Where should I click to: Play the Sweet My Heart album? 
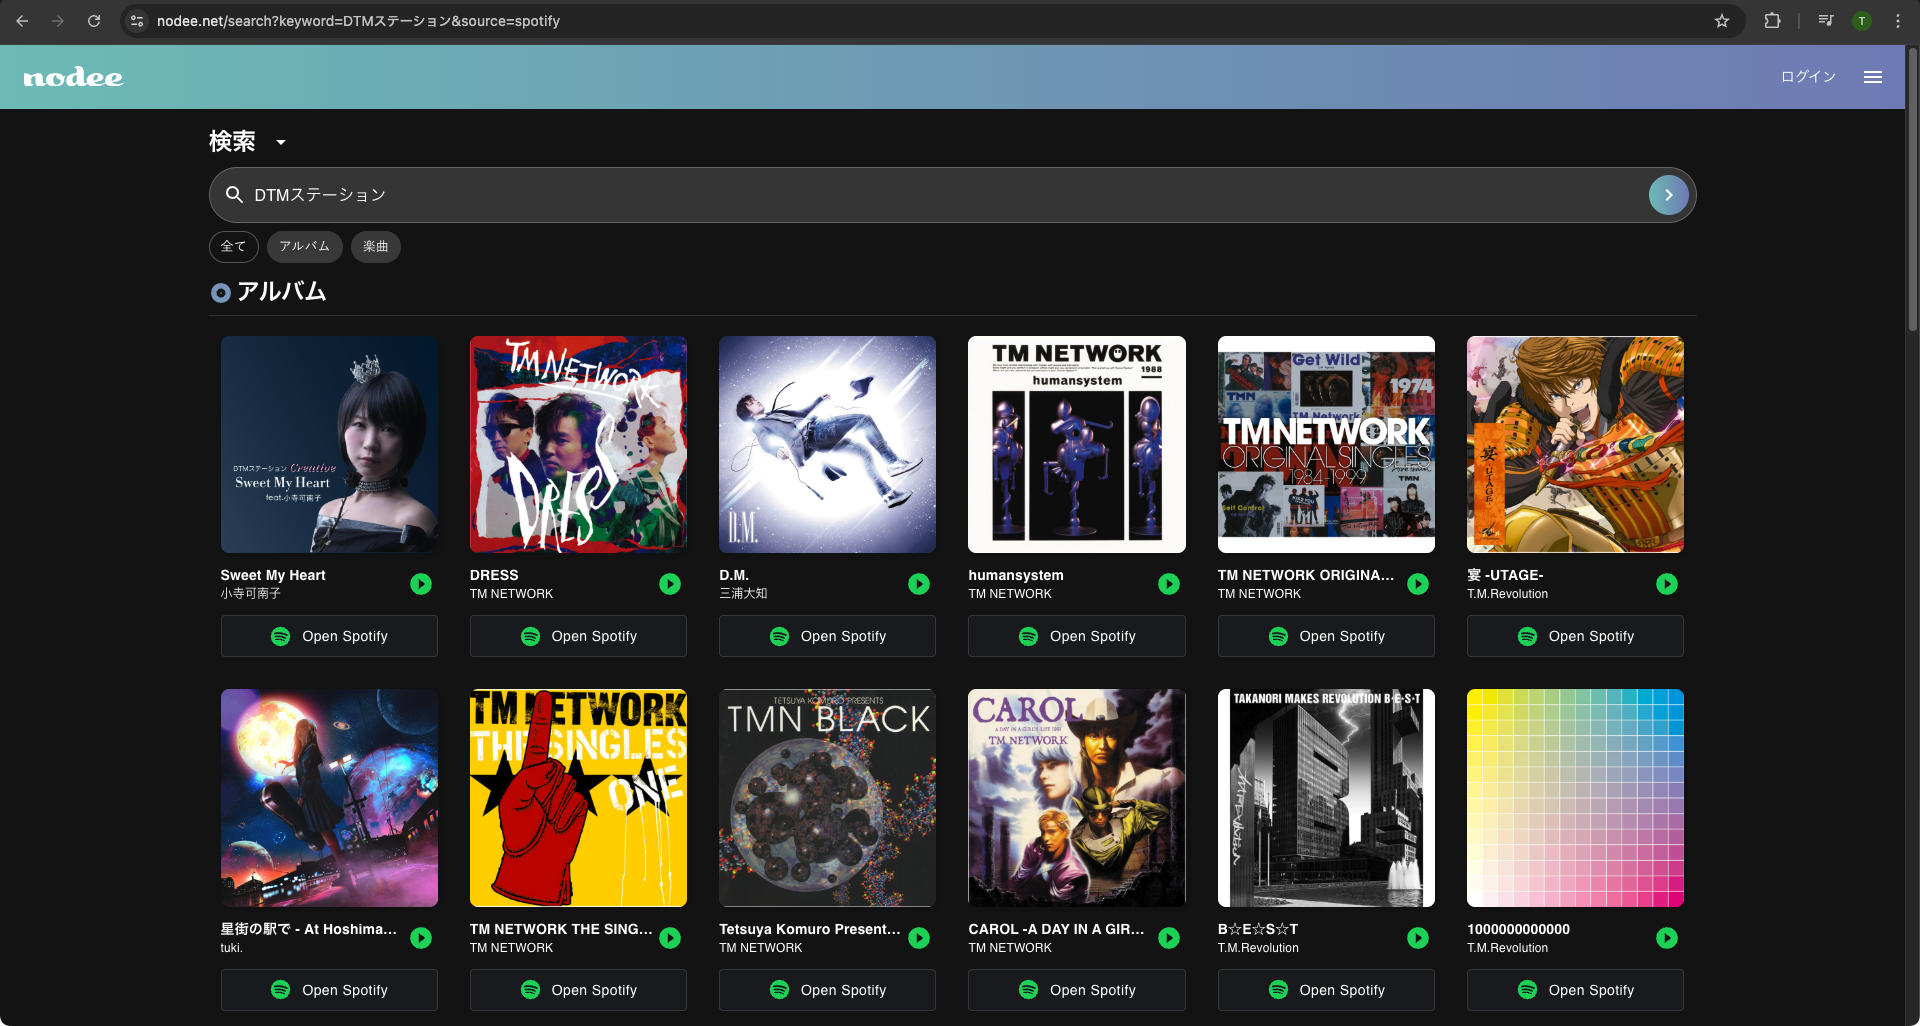click(421, 584)
